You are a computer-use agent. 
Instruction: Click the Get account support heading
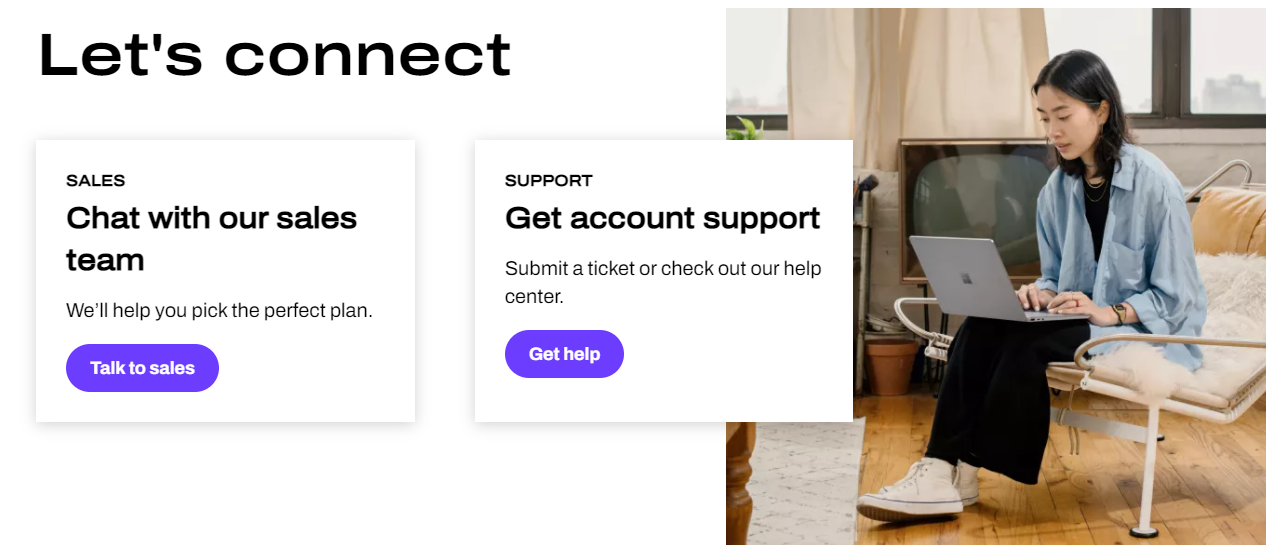click(662, 218)
